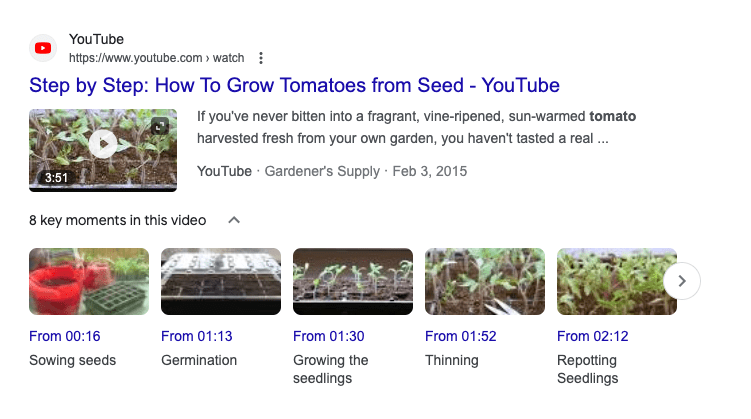Jump to 'From 00:16' timestamp

click(x=65, y=336)
